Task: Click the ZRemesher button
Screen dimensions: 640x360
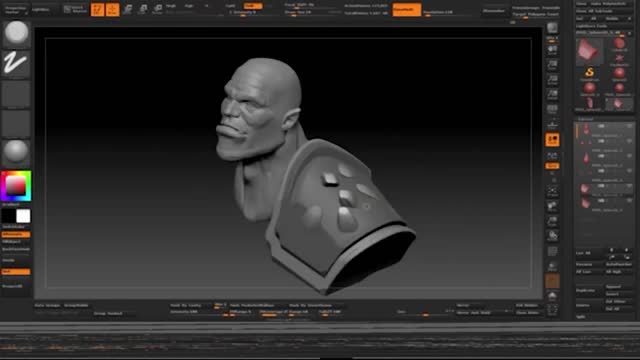Action: [x=493, y=10]
